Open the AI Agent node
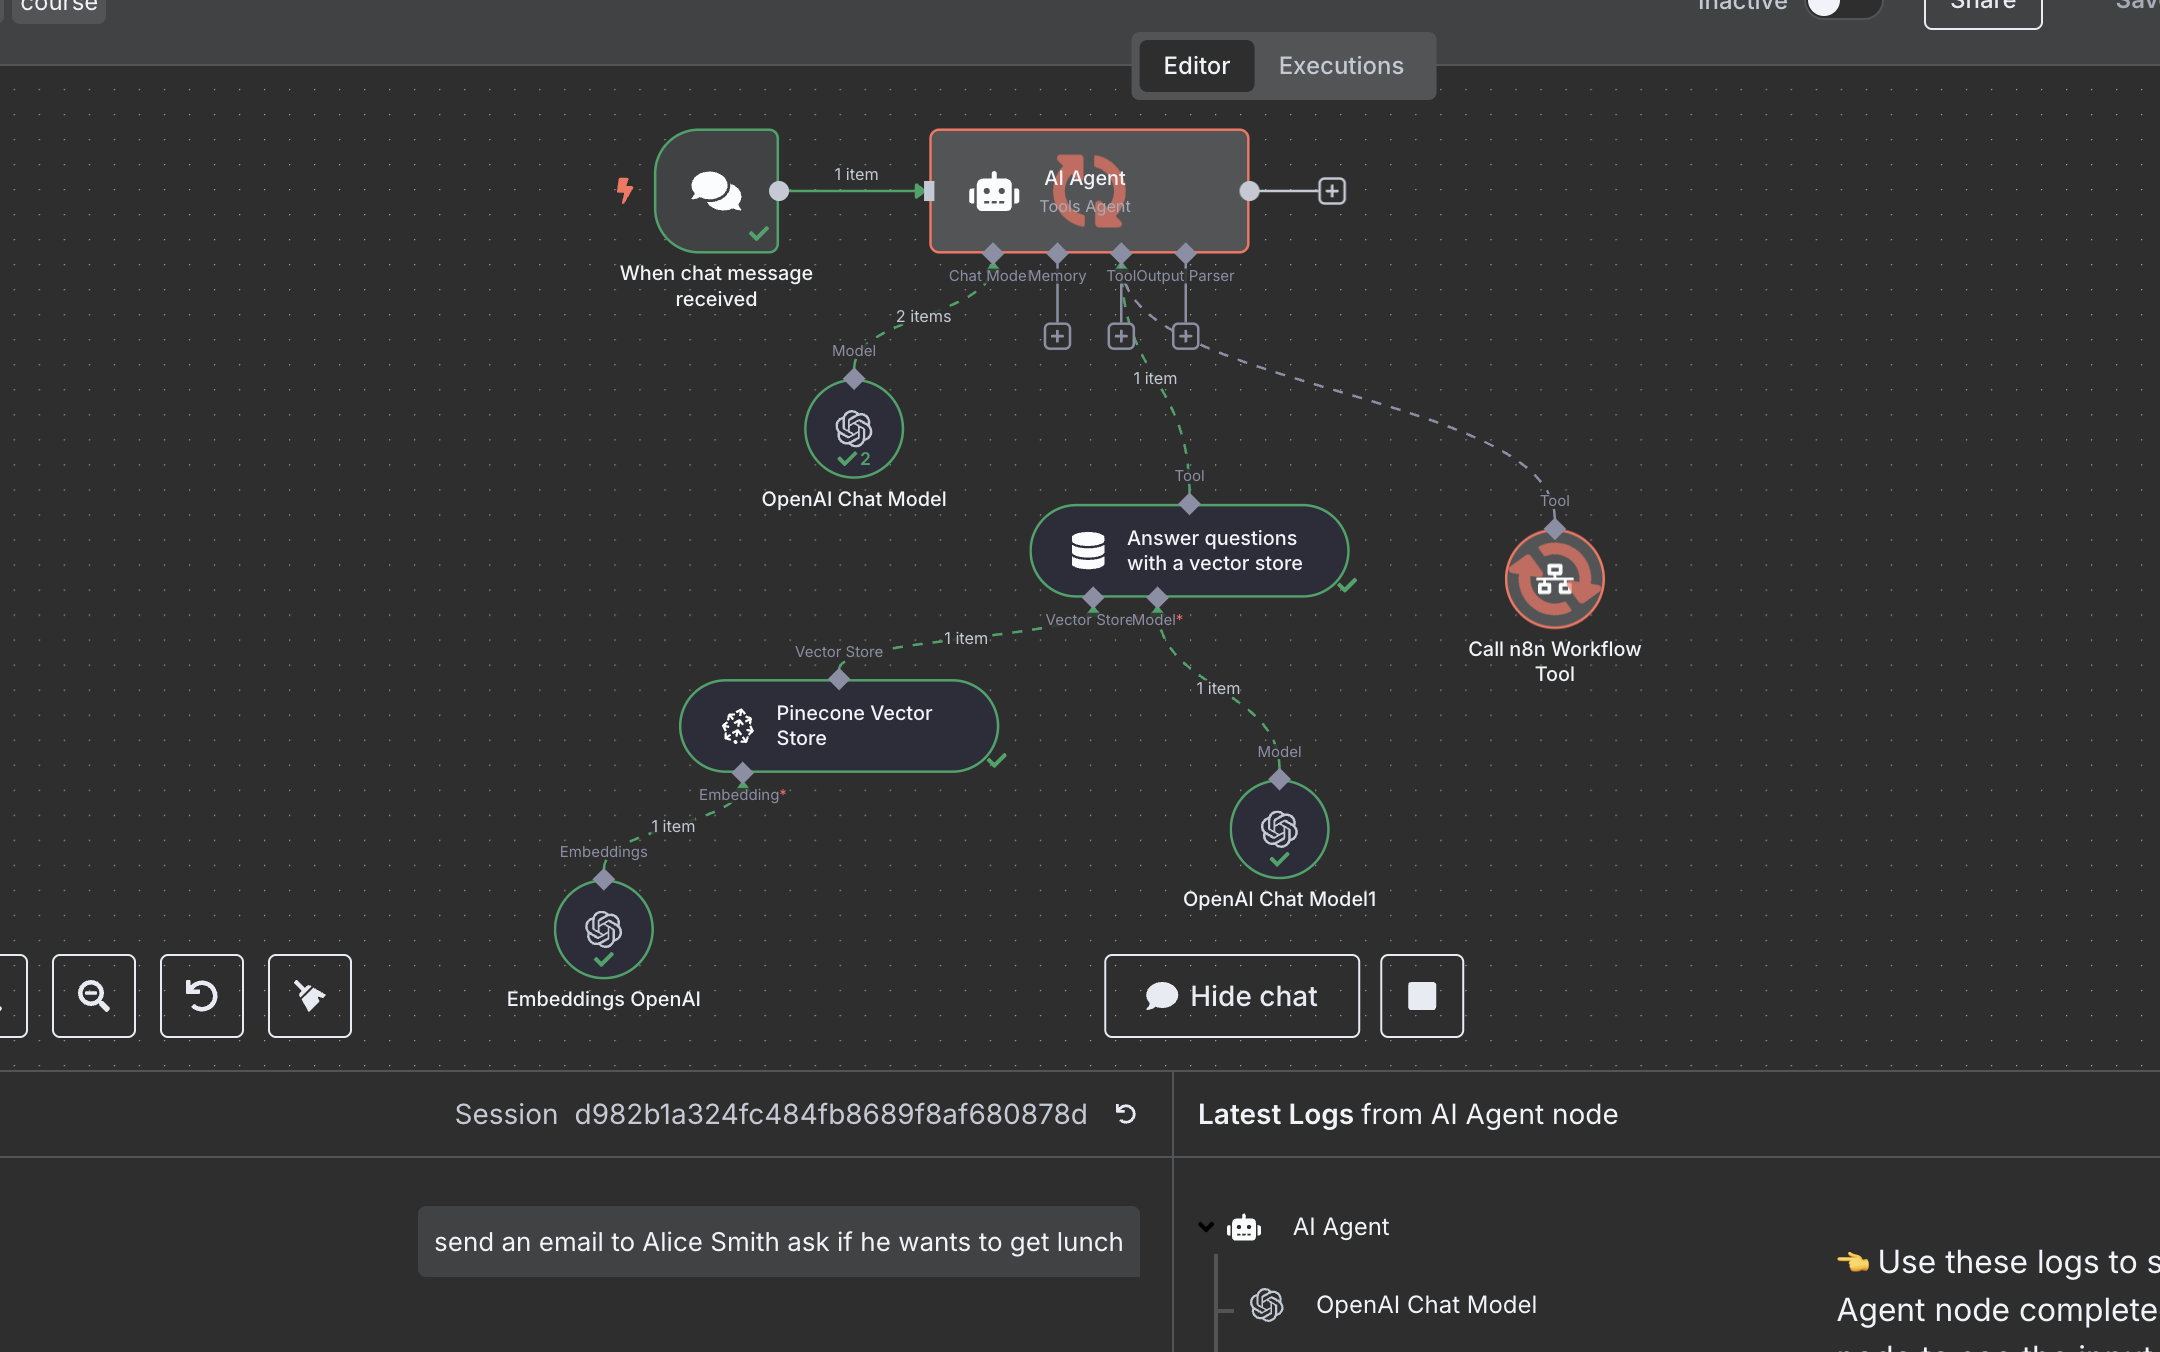 pyautogui.click(x=1087, y=190)
